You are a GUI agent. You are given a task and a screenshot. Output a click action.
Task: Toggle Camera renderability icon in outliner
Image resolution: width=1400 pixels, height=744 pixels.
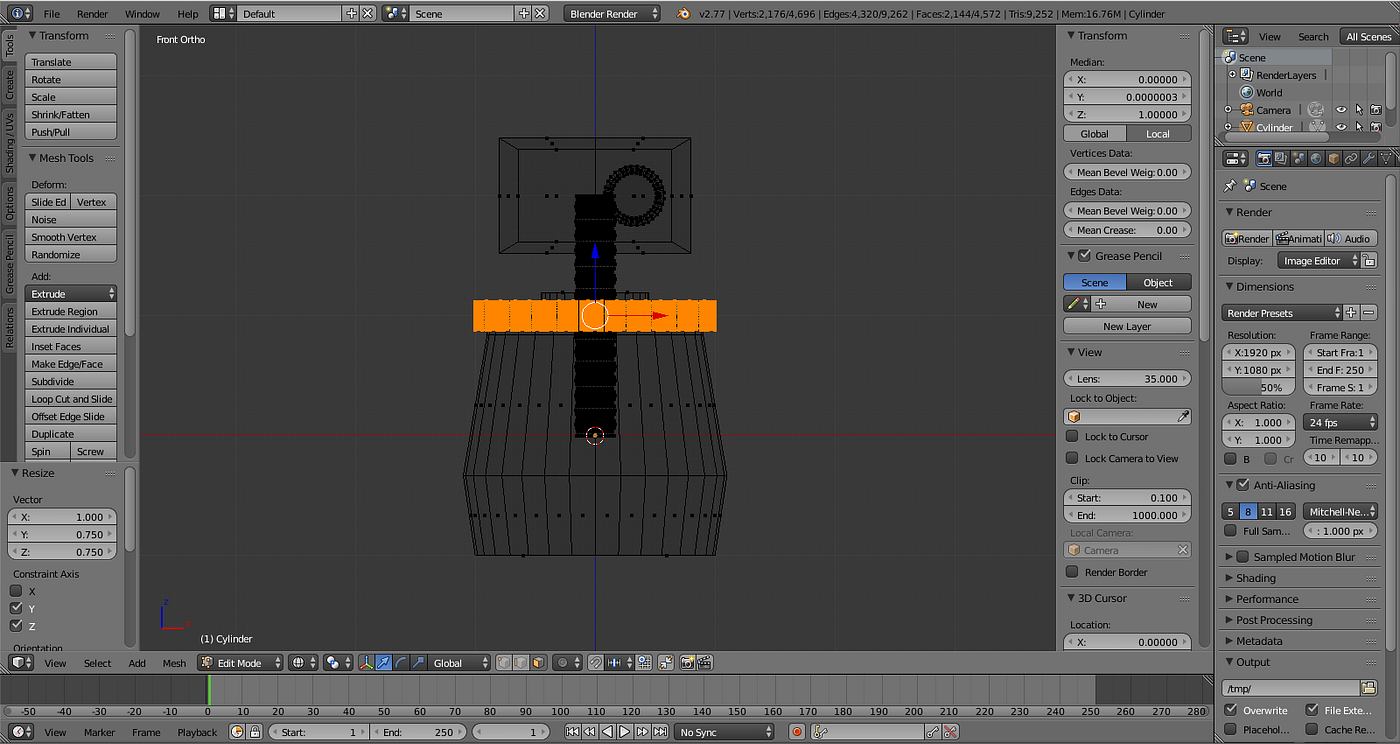tap(1376, 110)
